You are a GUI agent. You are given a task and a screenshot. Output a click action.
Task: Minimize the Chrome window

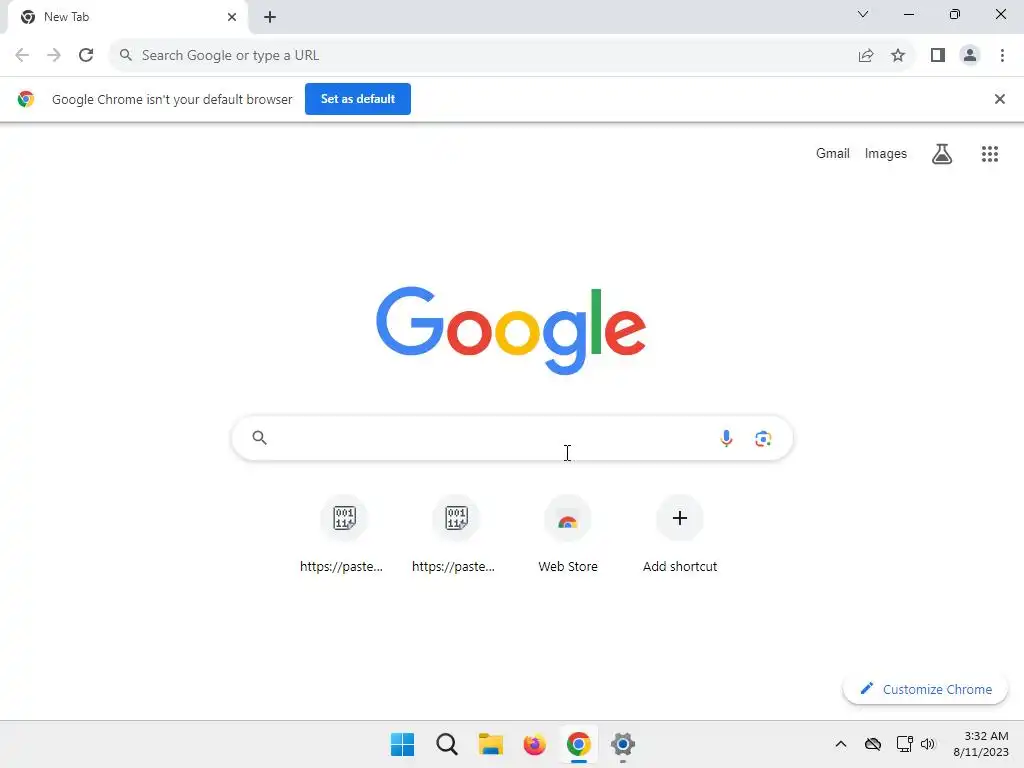coord(908,14)
